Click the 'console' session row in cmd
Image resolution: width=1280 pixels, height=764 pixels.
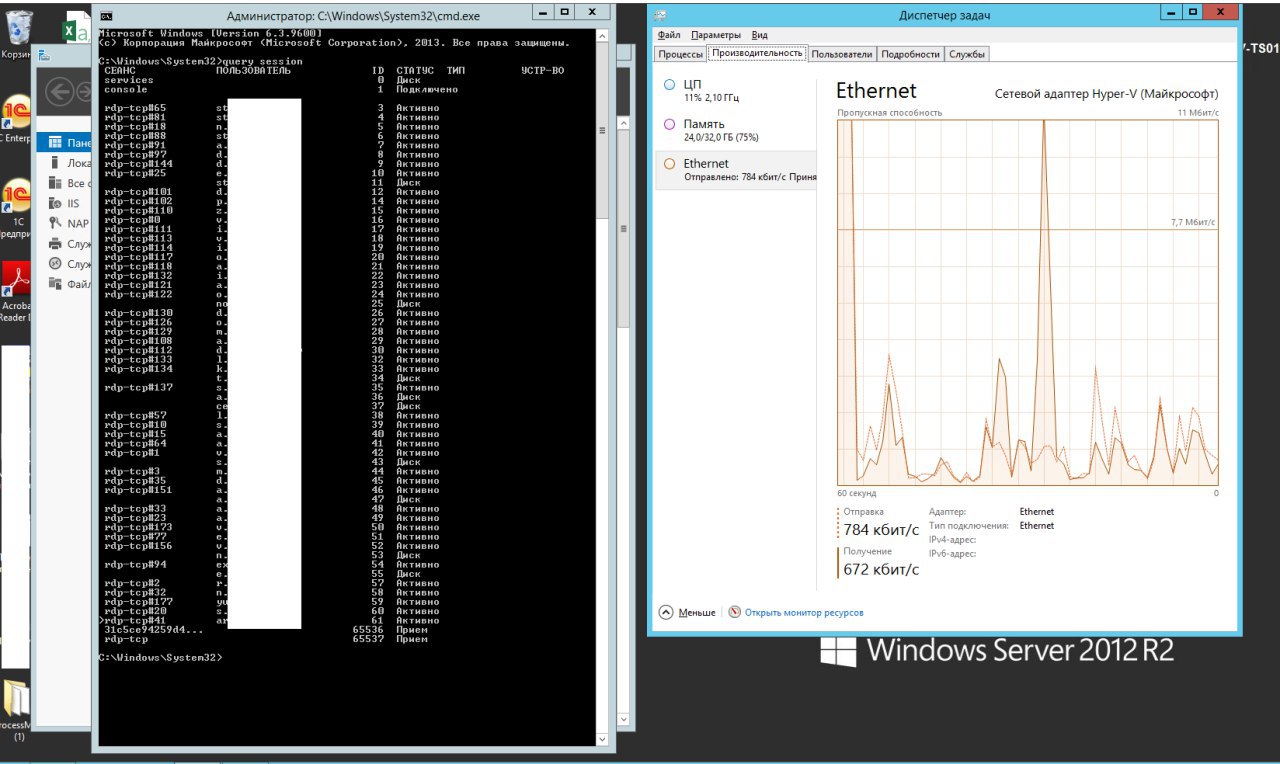point(280,89)
